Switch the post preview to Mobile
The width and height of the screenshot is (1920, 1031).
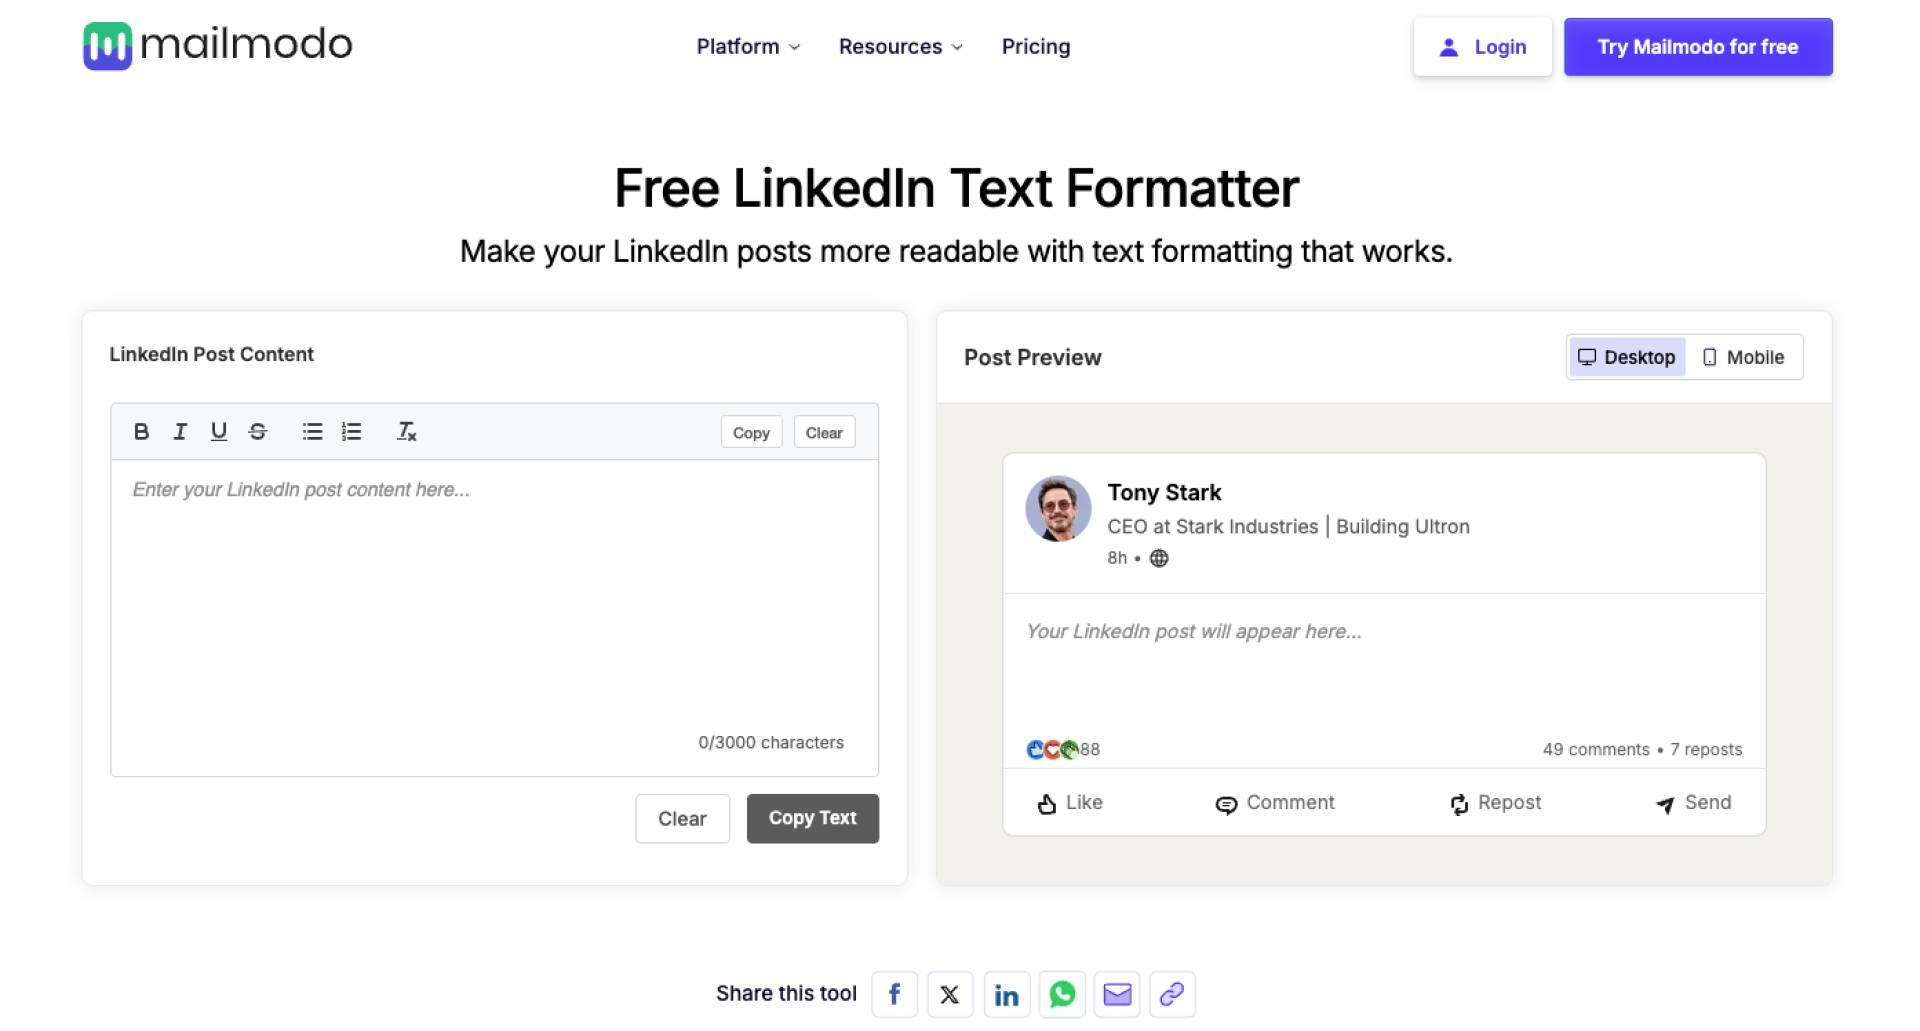(x=1743, y=357)
